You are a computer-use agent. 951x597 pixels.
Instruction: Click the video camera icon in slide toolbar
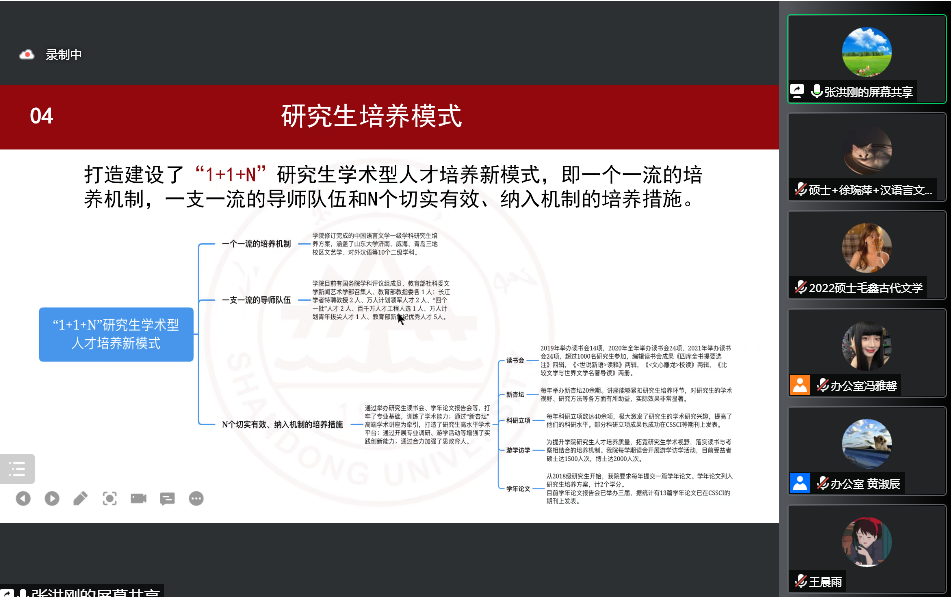pyautogui.click(x=138, y=498)
